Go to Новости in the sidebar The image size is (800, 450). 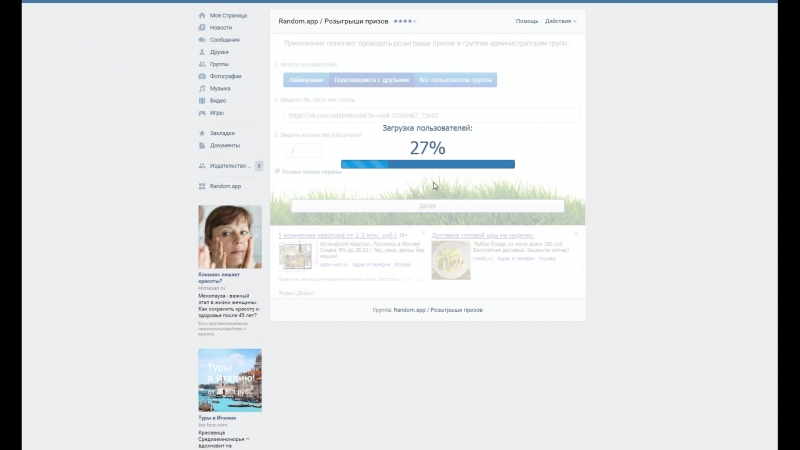(220, 28)
